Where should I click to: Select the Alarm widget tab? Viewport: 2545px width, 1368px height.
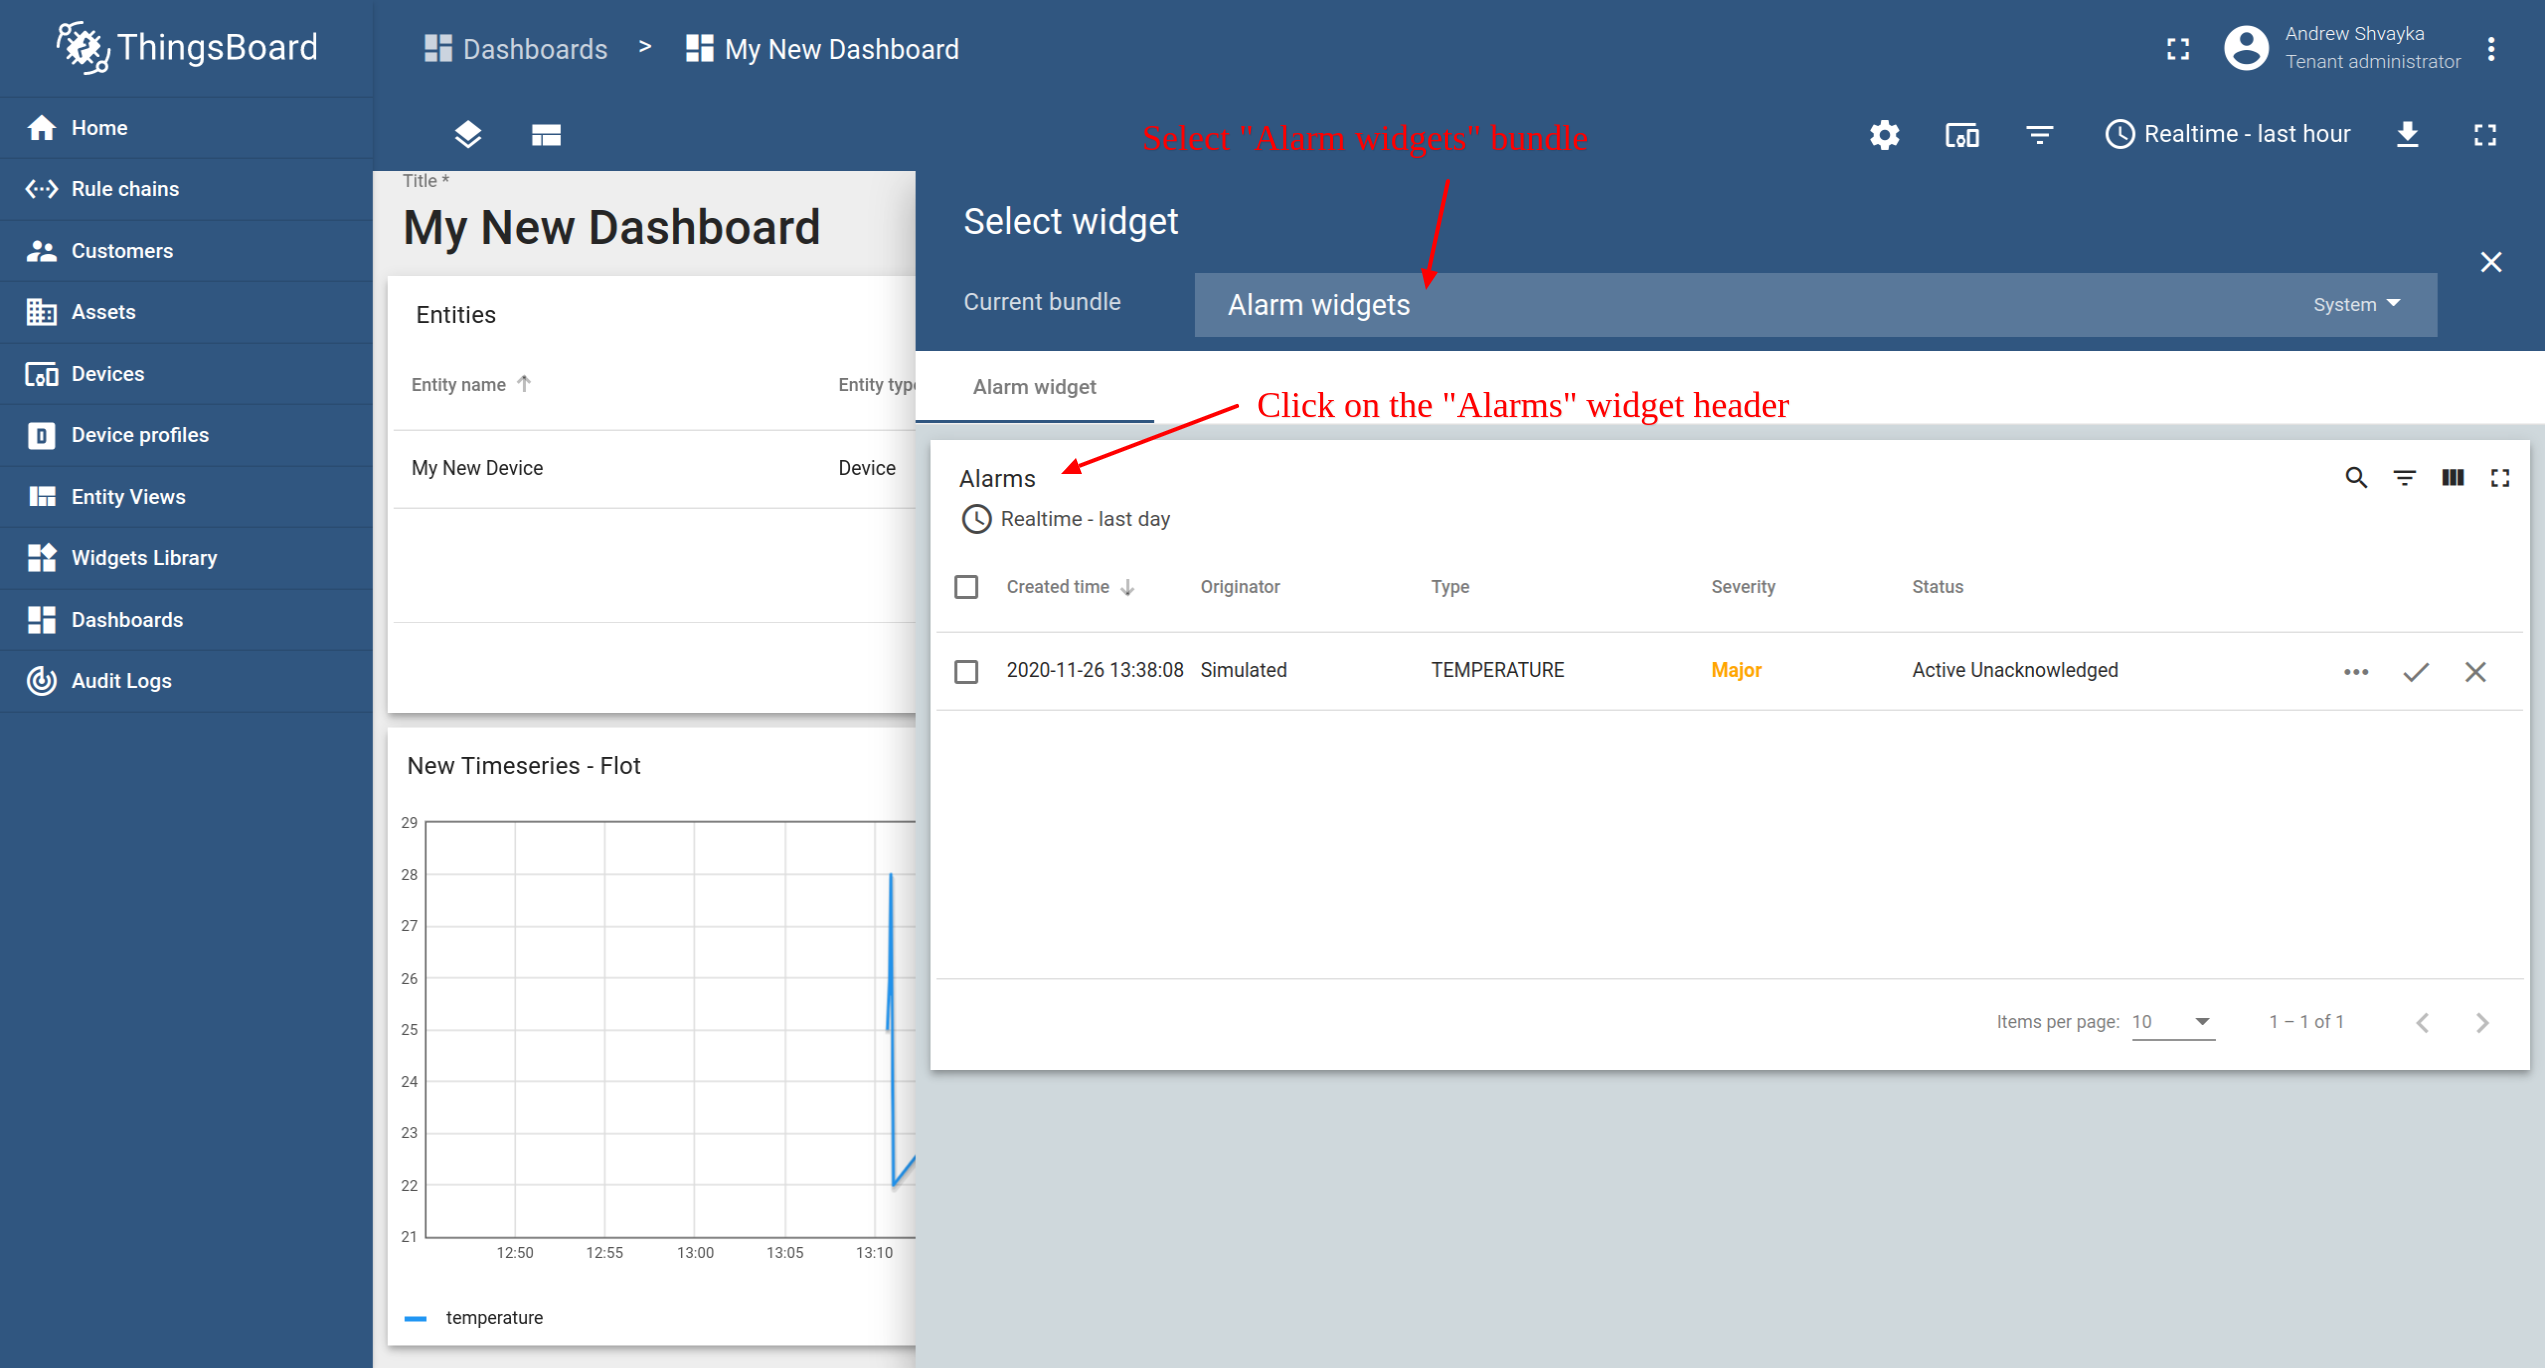(1034, 387)
